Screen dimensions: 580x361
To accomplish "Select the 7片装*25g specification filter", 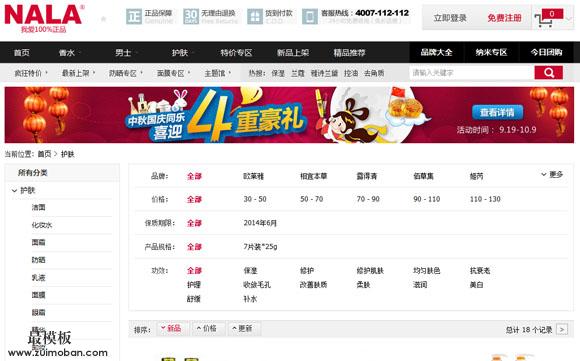I will pos(260,246).
